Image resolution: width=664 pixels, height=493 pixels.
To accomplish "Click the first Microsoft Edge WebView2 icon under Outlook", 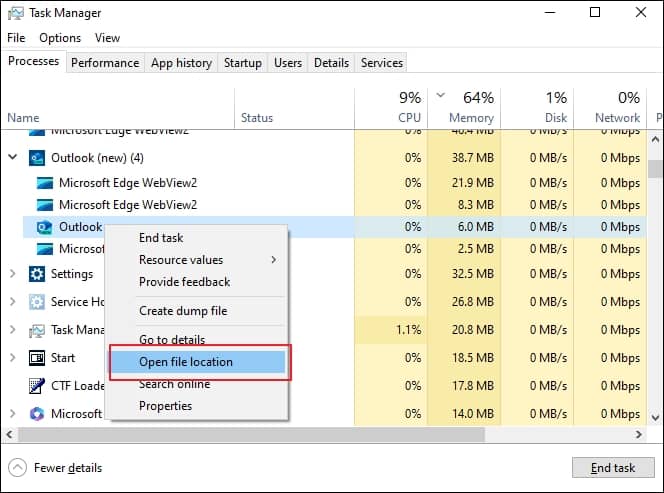I will coord(45,183).
